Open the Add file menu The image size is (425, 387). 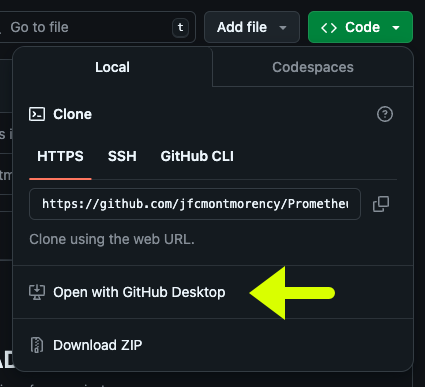[x=252, y=27]
